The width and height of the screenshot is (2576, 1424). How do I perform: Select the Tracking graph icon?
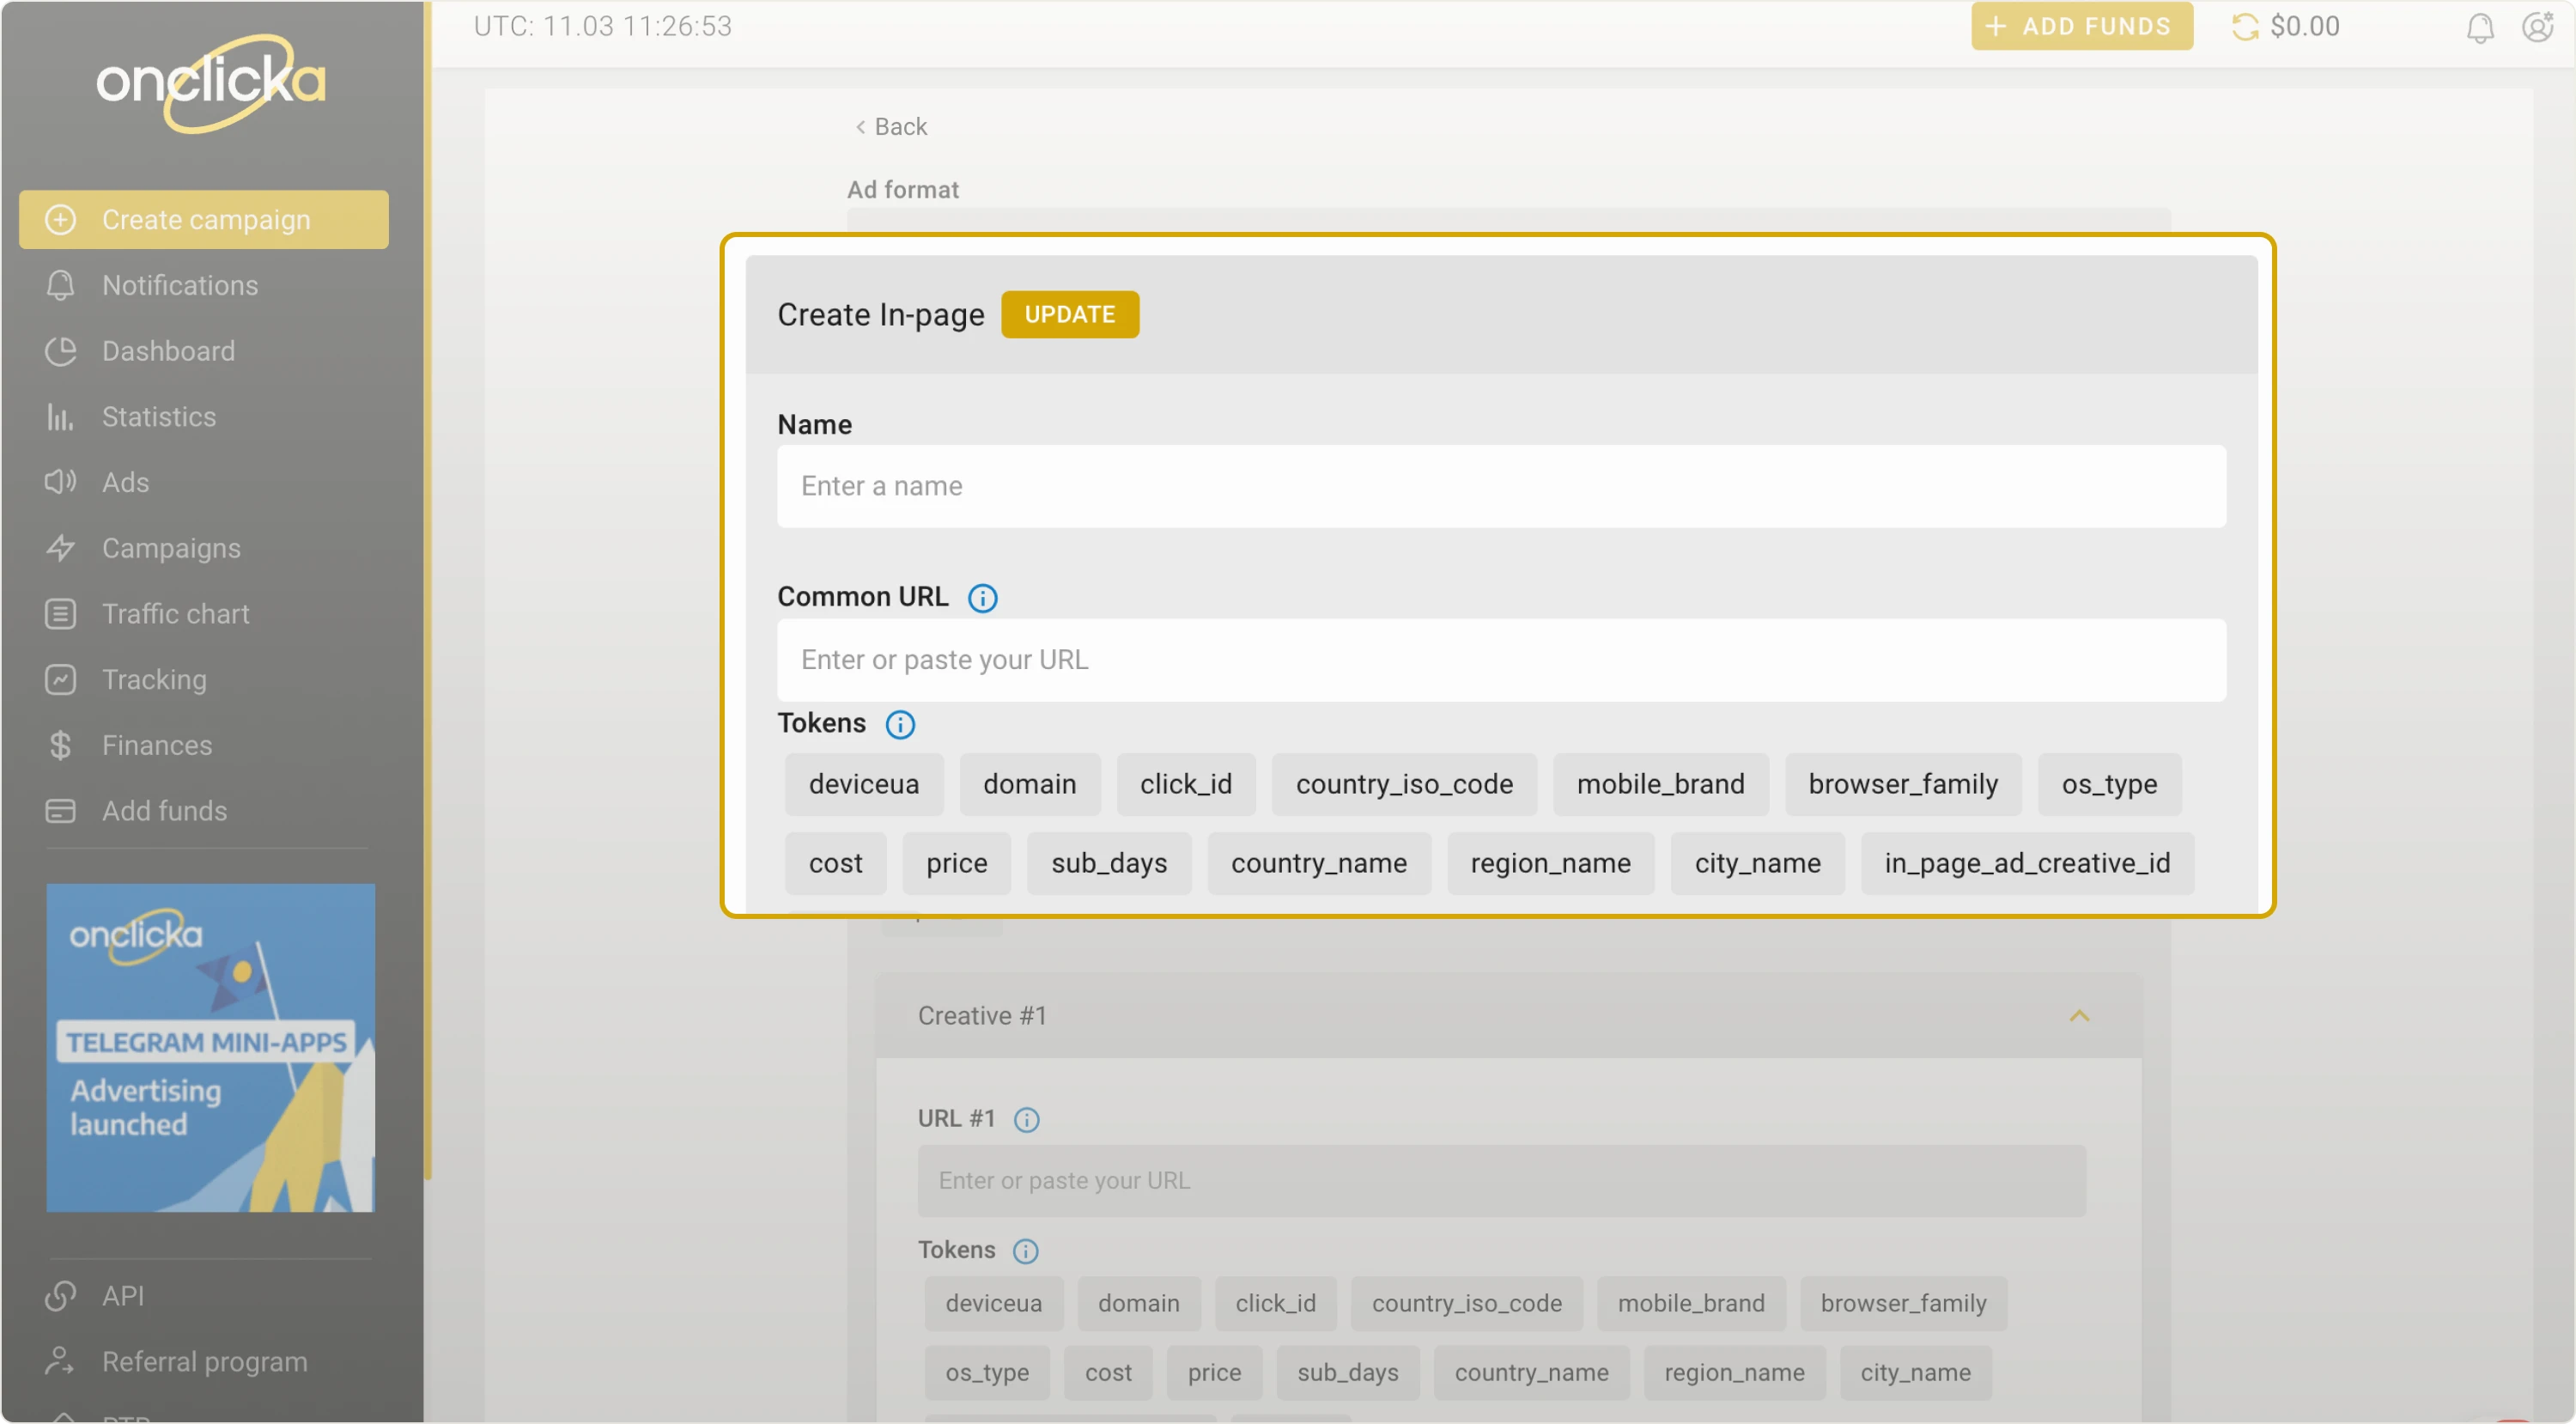coord(60,679)
